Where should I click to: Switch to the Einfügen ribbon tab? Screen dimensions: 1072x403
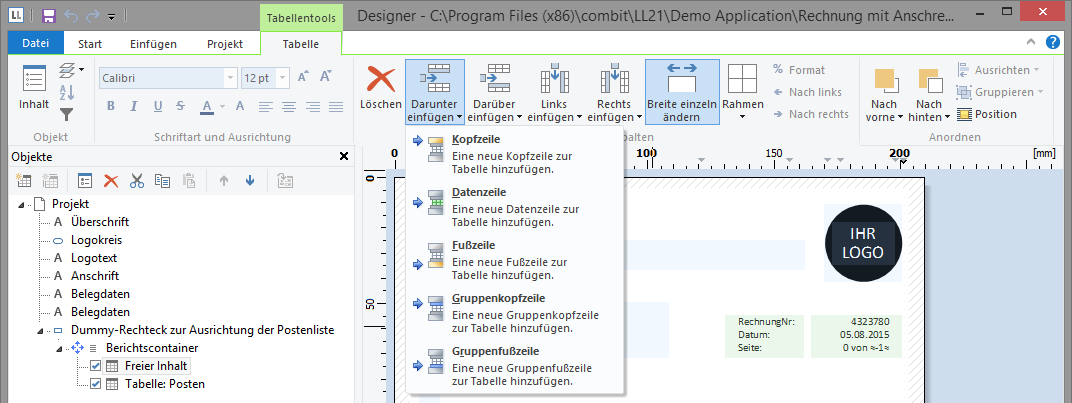154,44
